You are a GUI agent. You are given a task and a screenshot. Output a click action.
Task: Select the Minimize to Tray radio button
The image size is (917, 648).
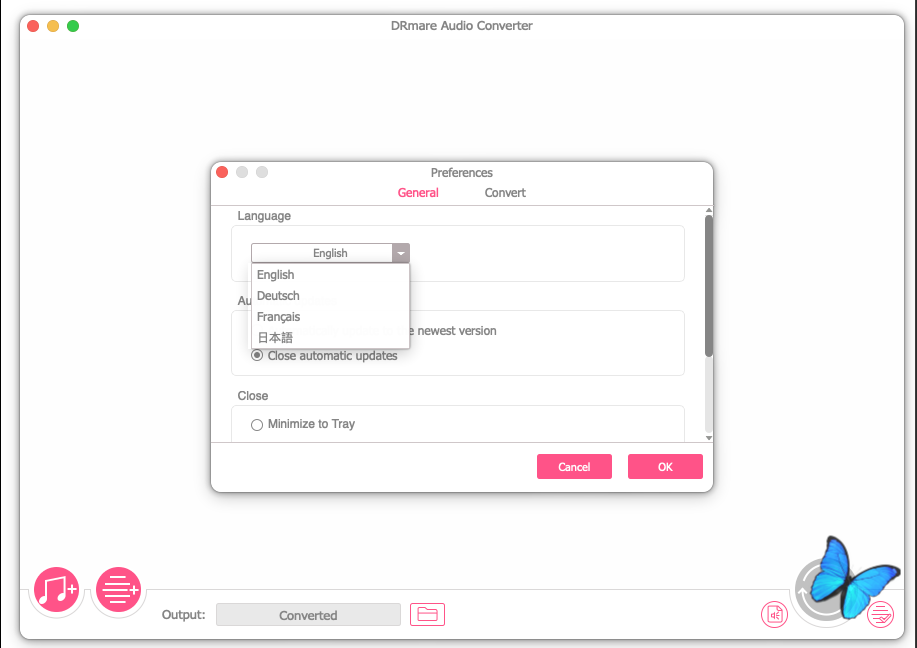(257, 425)
